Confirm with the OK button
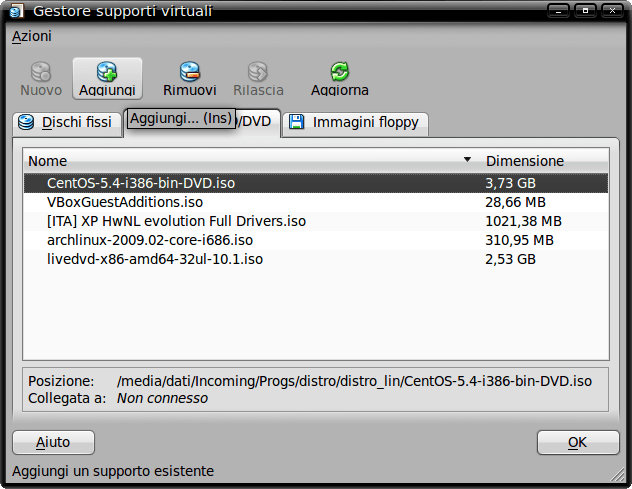The image size is (632, 489). point(577,442)
